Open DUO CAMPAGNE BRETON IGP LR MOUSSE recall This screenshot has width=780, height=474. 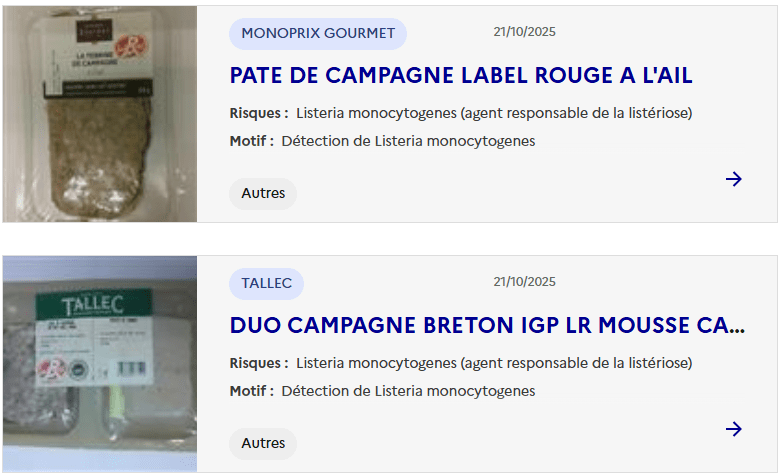[486, 326]
